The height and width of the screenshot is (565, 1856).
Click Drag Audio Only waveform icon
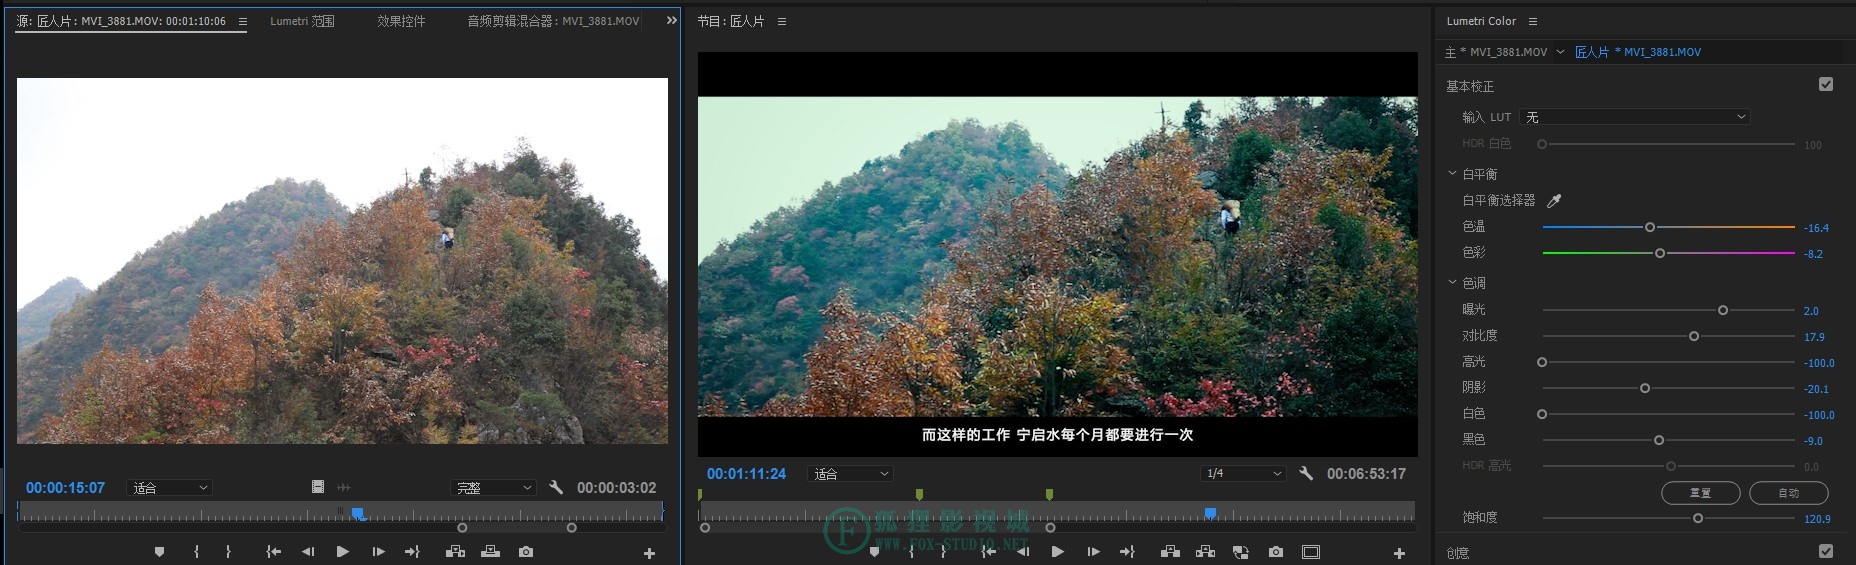tap(344, 487)
